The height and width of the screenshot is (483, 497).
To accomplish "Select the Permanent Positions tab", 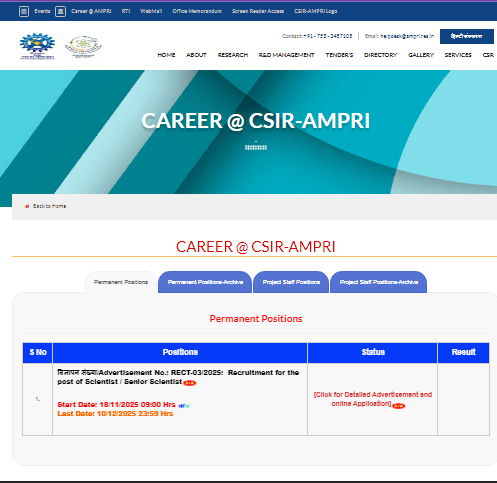I will pyautogui.click(x=121, y=282).
